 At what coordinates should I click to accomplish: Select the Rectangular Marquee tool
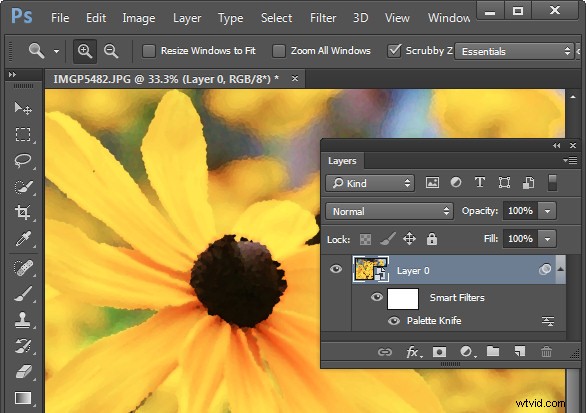(x=23, y=135)
